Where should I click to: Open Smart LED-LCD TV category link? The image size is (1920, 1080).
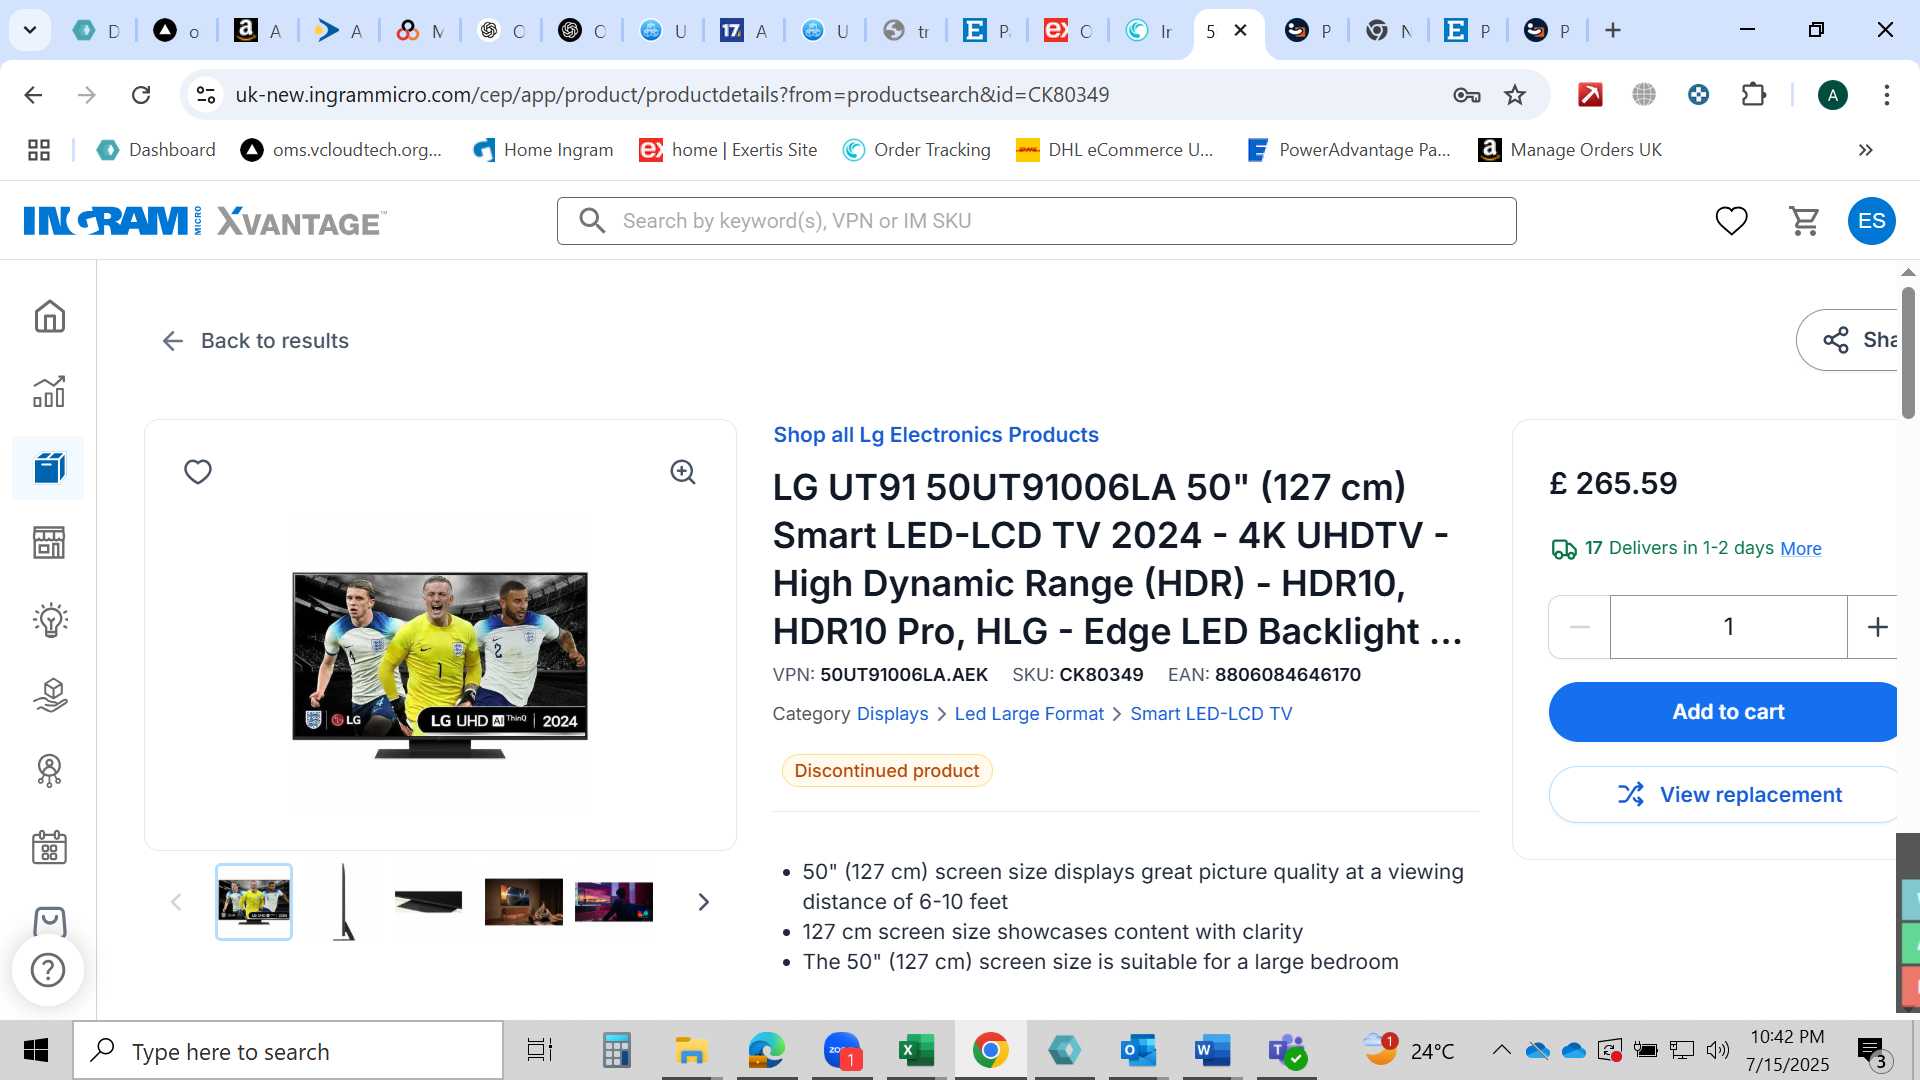pos(1211,714)
